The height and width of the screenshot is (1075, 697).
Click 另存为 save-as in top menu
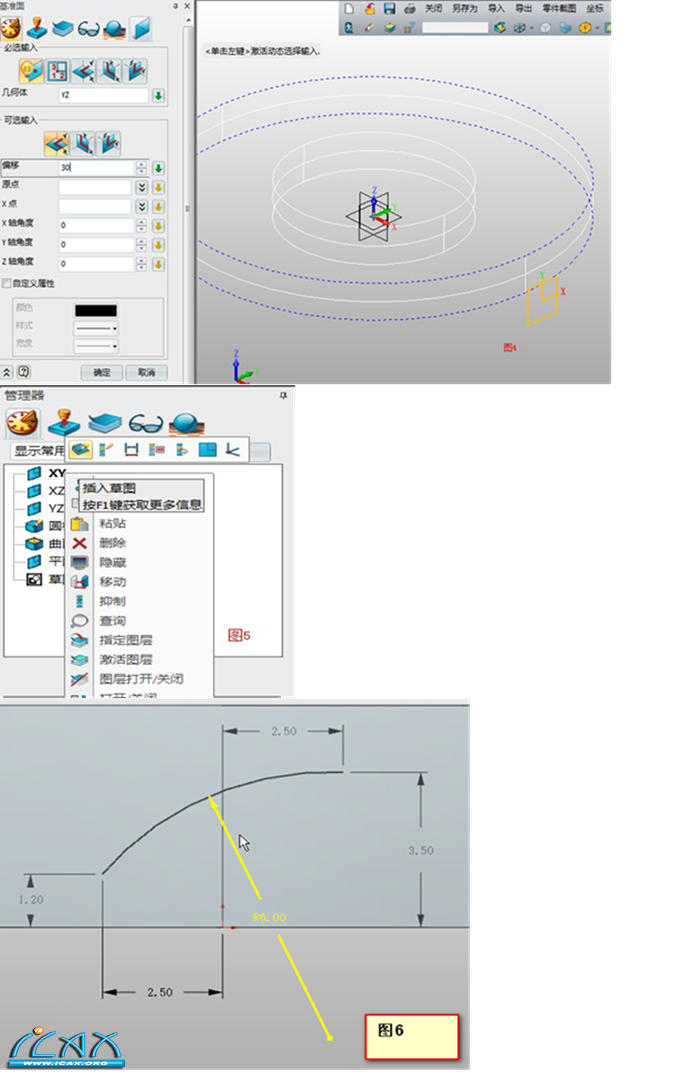[464, 8]
